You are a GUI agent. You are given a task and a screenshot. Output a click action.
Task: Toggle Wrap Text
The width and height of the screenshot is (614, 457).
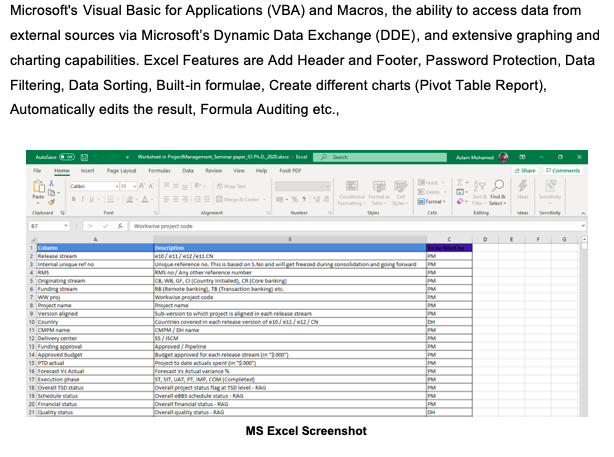[x=231, y=186]
